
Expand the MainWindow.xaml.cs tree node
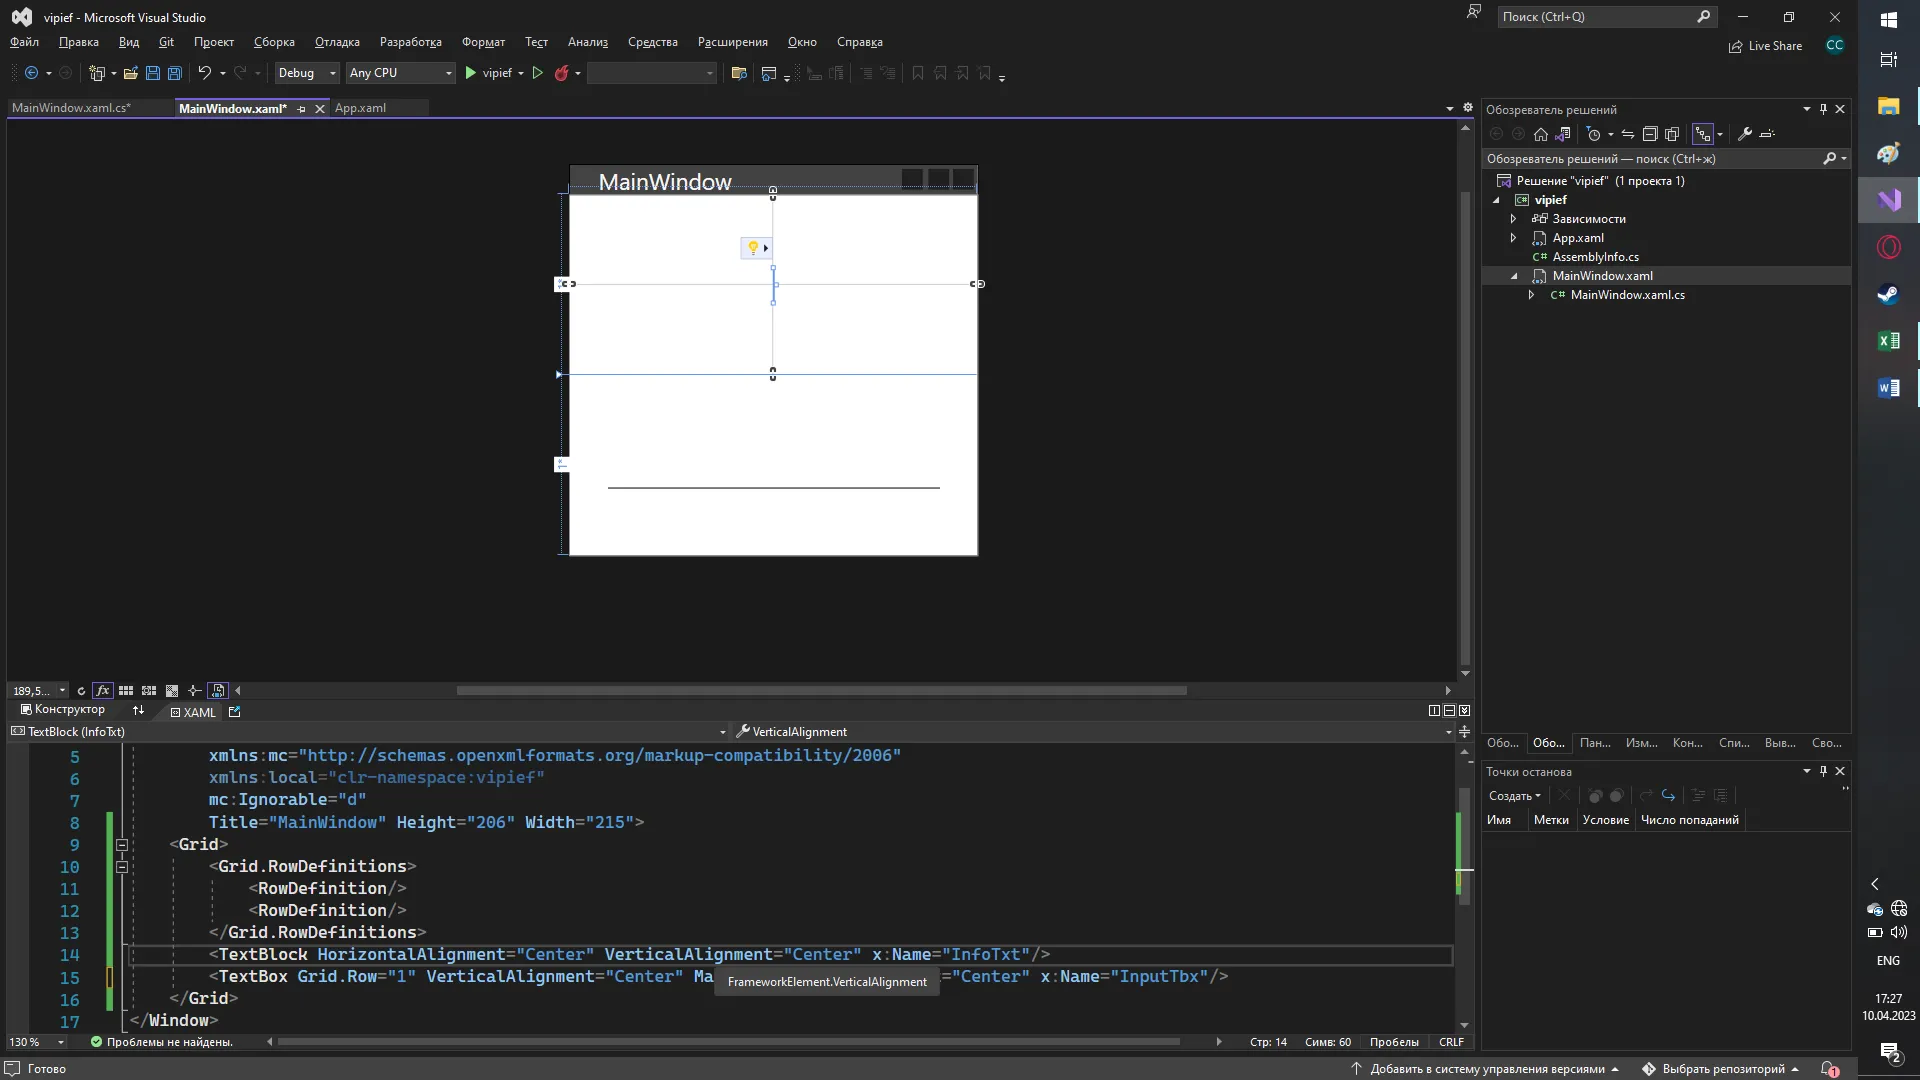tap(1531, 295)
